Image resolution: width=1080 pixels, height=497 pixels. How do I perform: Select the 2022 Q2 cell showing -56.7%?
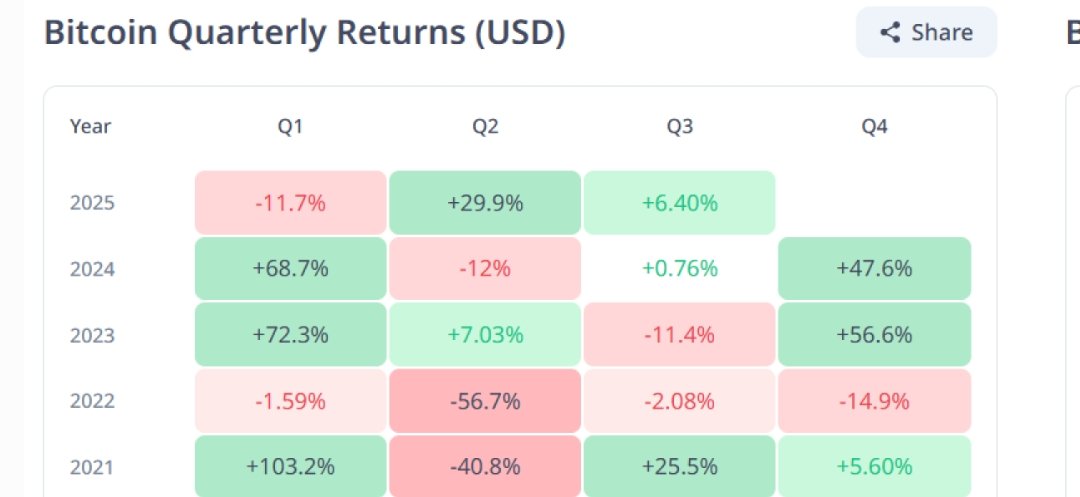tap(485, 401)
